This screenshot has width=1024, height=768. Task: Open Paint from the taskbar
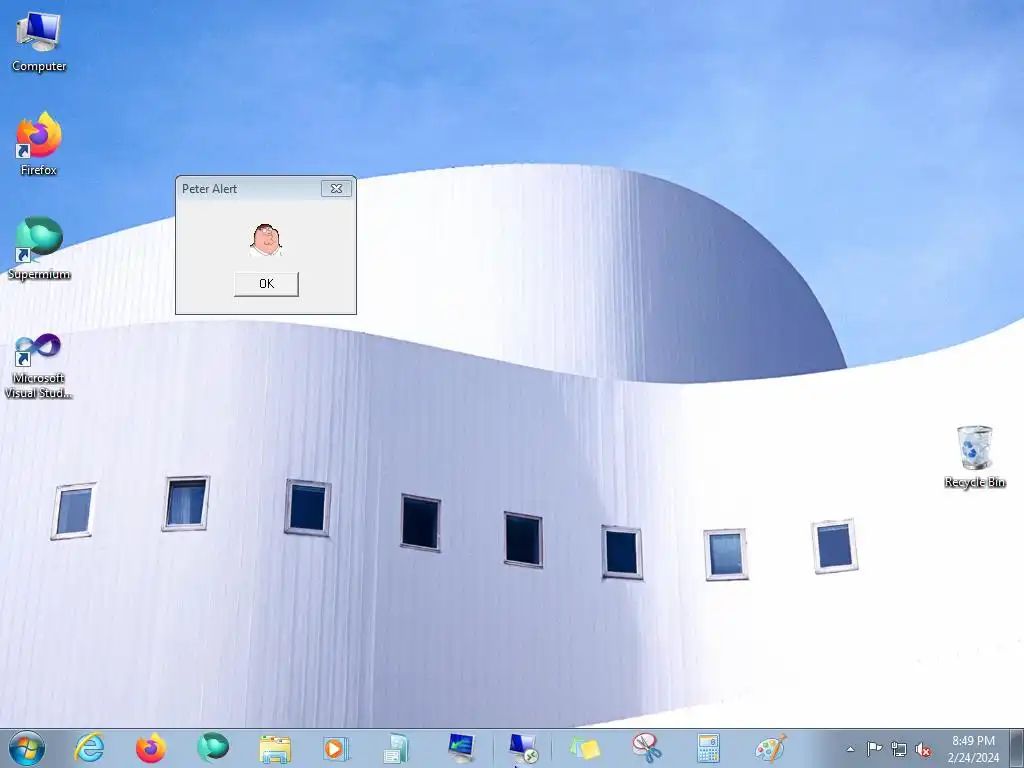(x=771, y=748)
